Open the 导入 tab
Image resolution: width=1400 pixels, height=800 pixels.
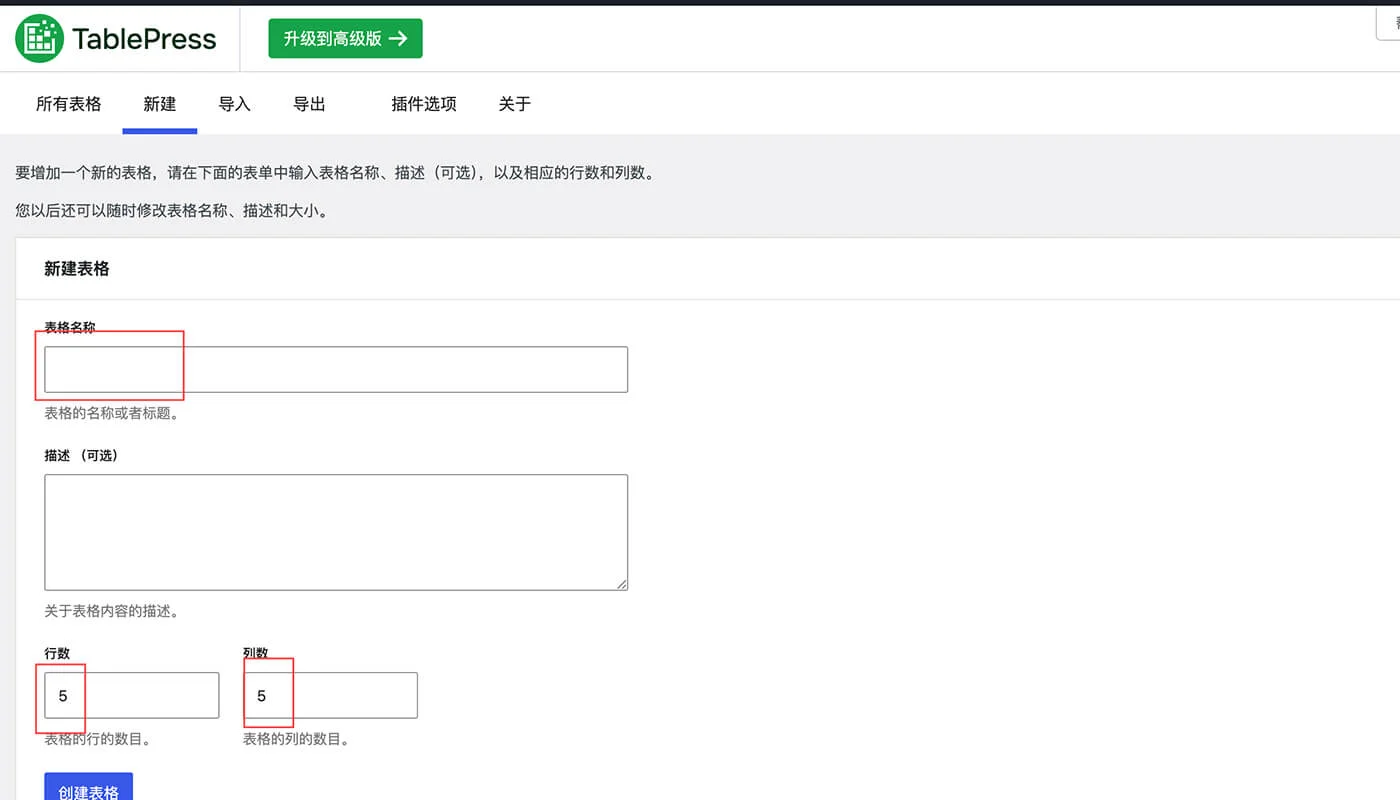click(x=234, y=103)
